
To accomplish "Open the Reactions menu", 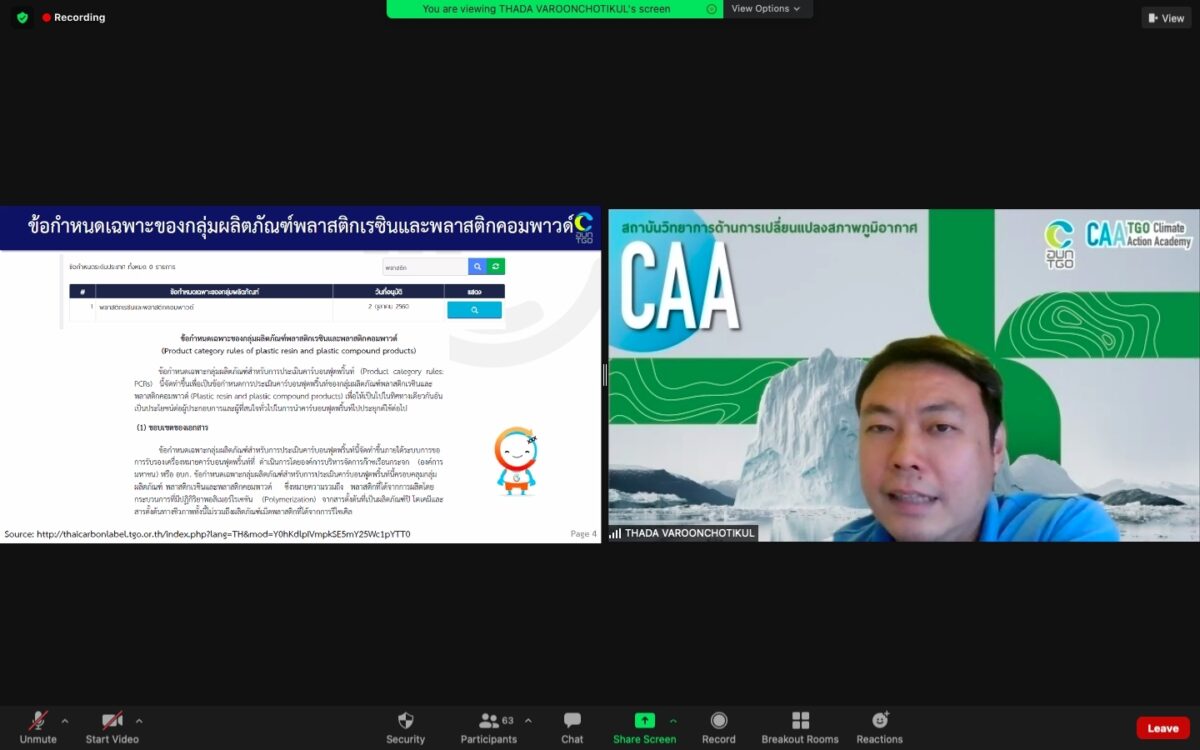I will 879,721.
